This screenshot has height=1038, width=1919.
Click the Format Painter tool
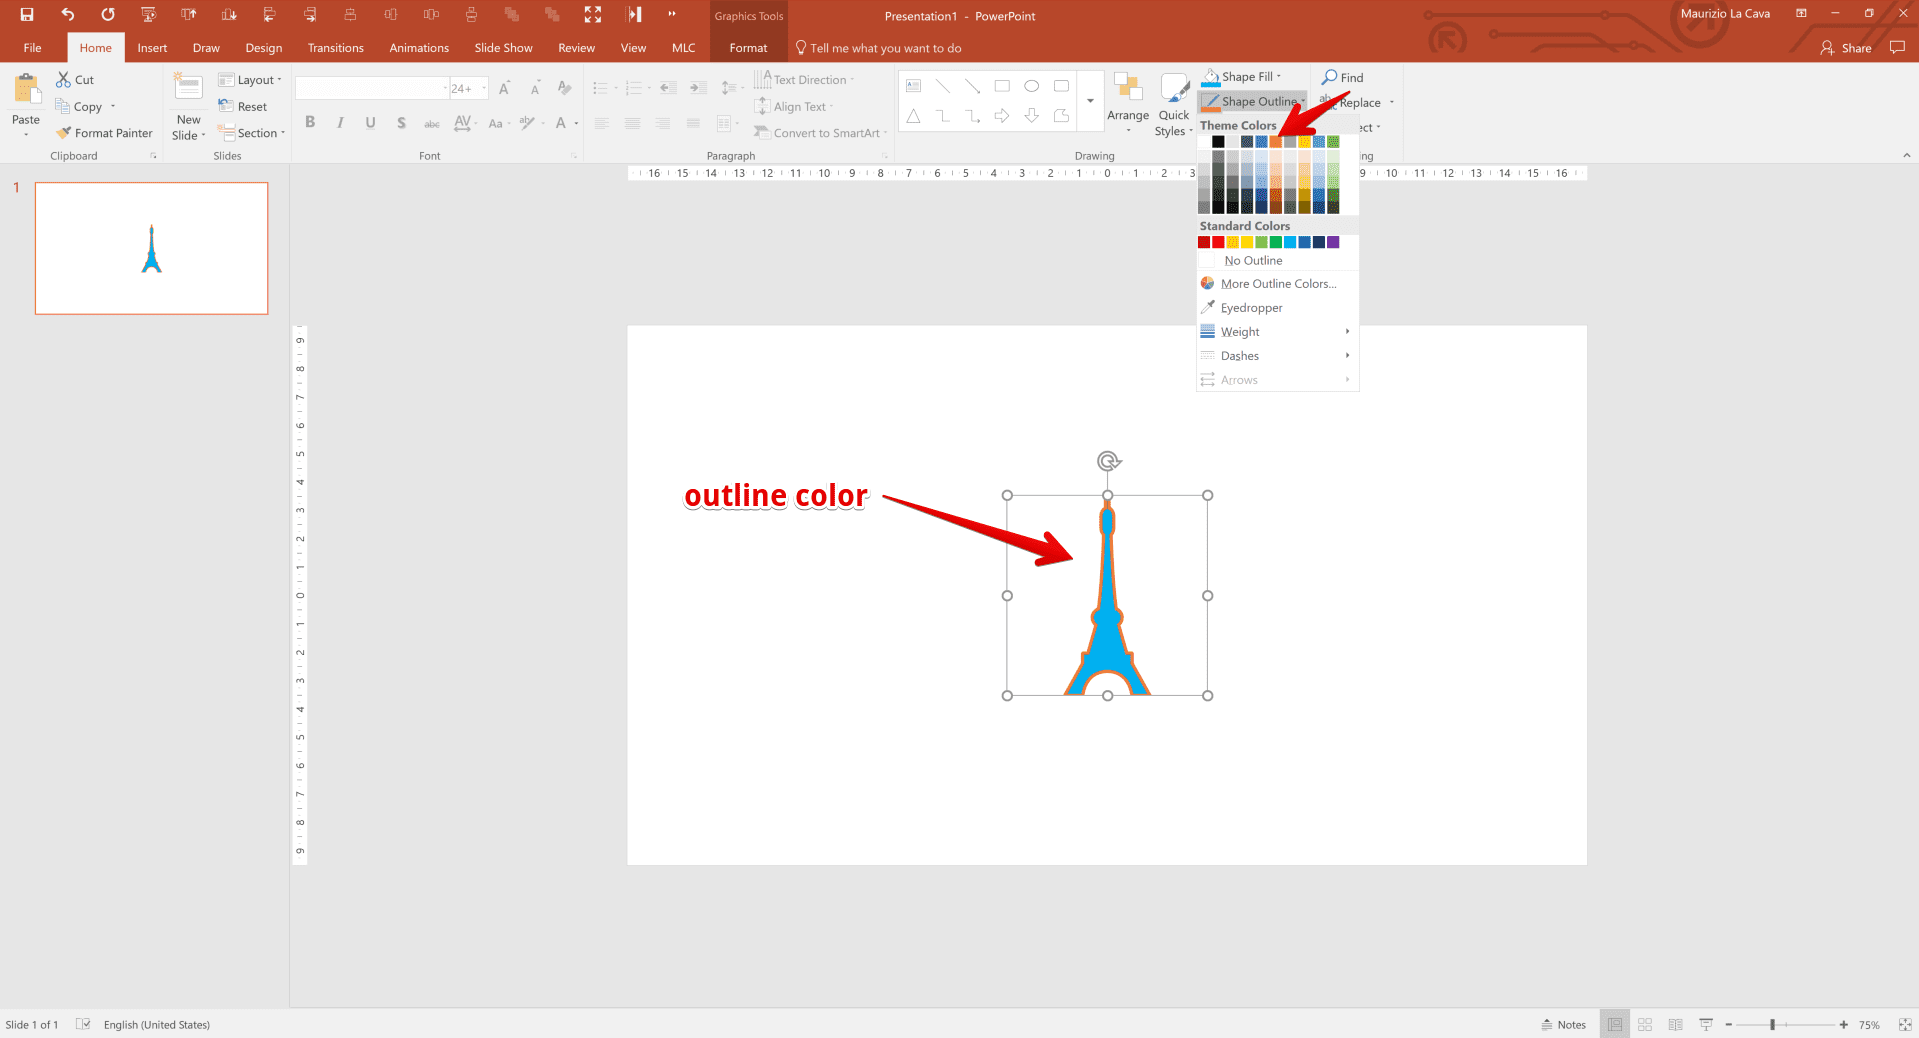point(104,132)
